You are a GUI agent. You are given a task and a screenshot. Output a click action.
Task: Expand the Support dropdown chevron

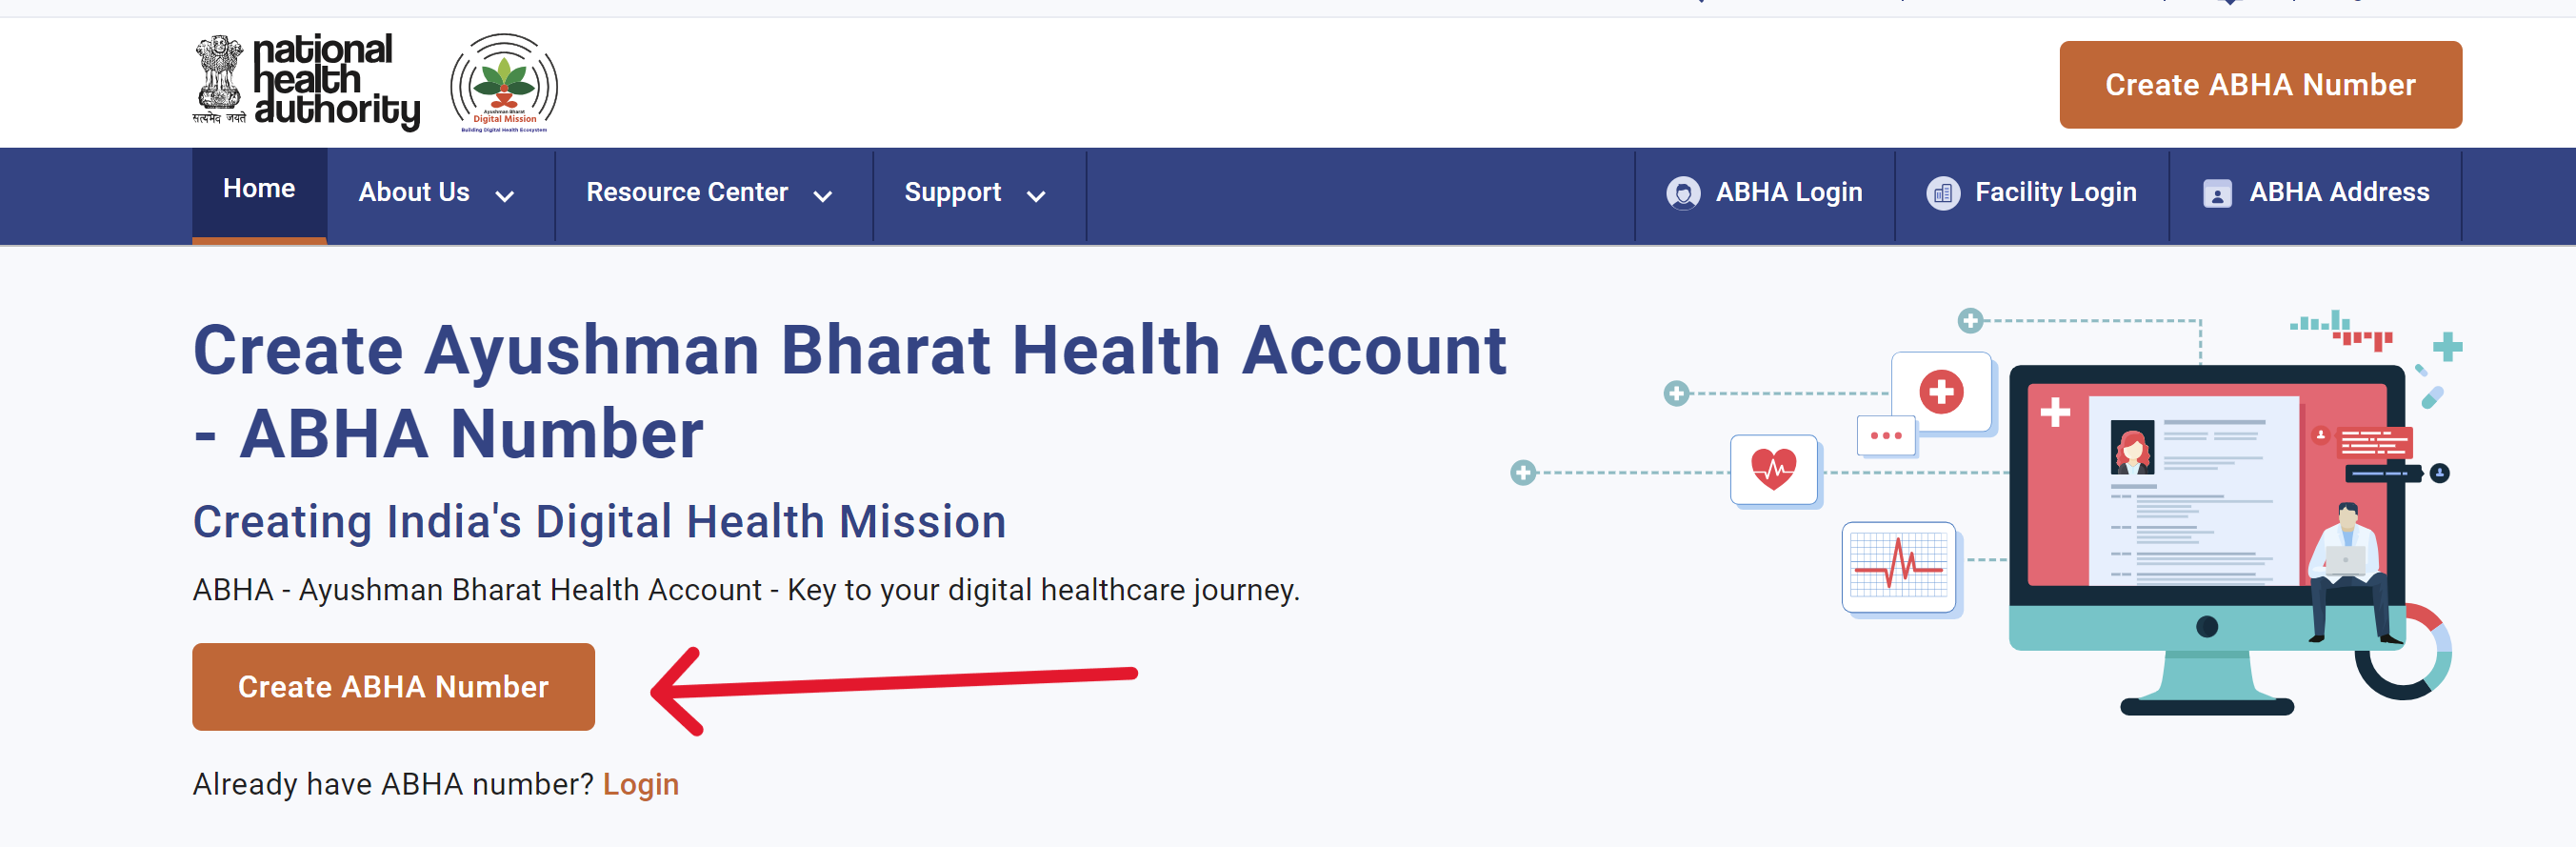tap(1036, 196)
